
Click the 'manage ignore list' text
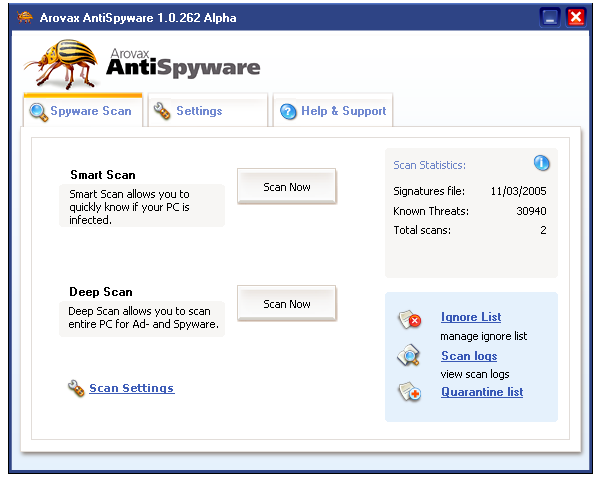(484, 336)
